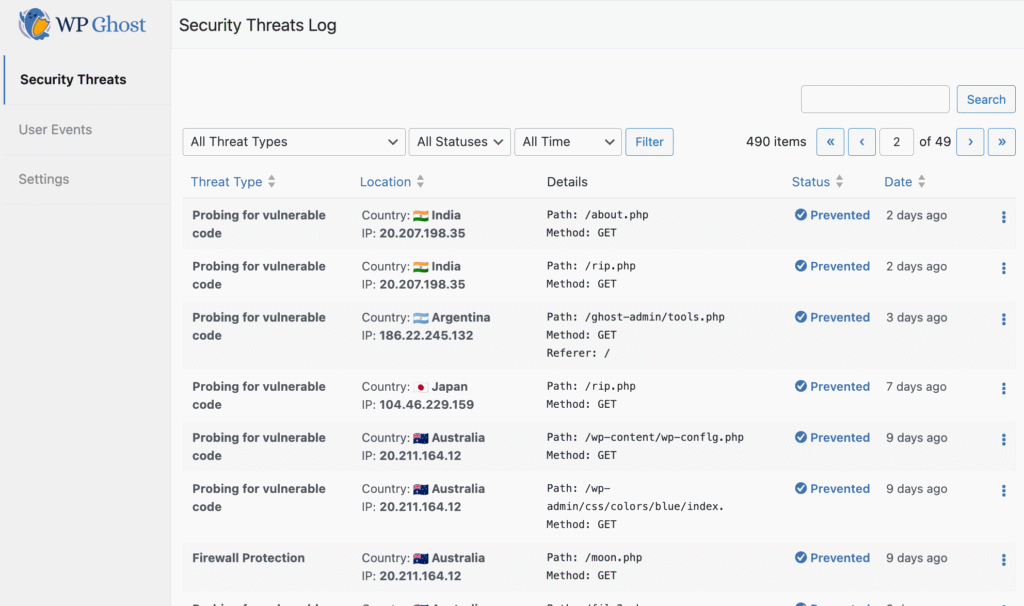Image resolution: width=1024 pixels, height=606 pixels.
Task: Click the Search button
Action: [986, 99]
